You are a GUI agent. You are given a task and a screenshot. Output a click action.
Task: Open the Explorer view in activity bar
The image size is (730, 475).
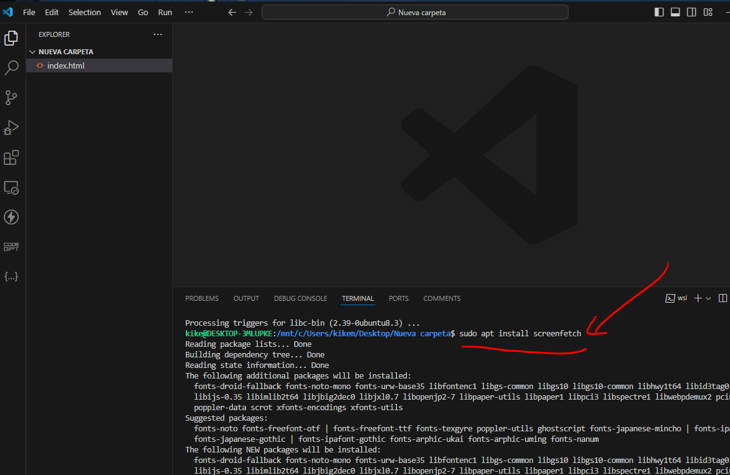pyautogui.click(x=12, y=38)
